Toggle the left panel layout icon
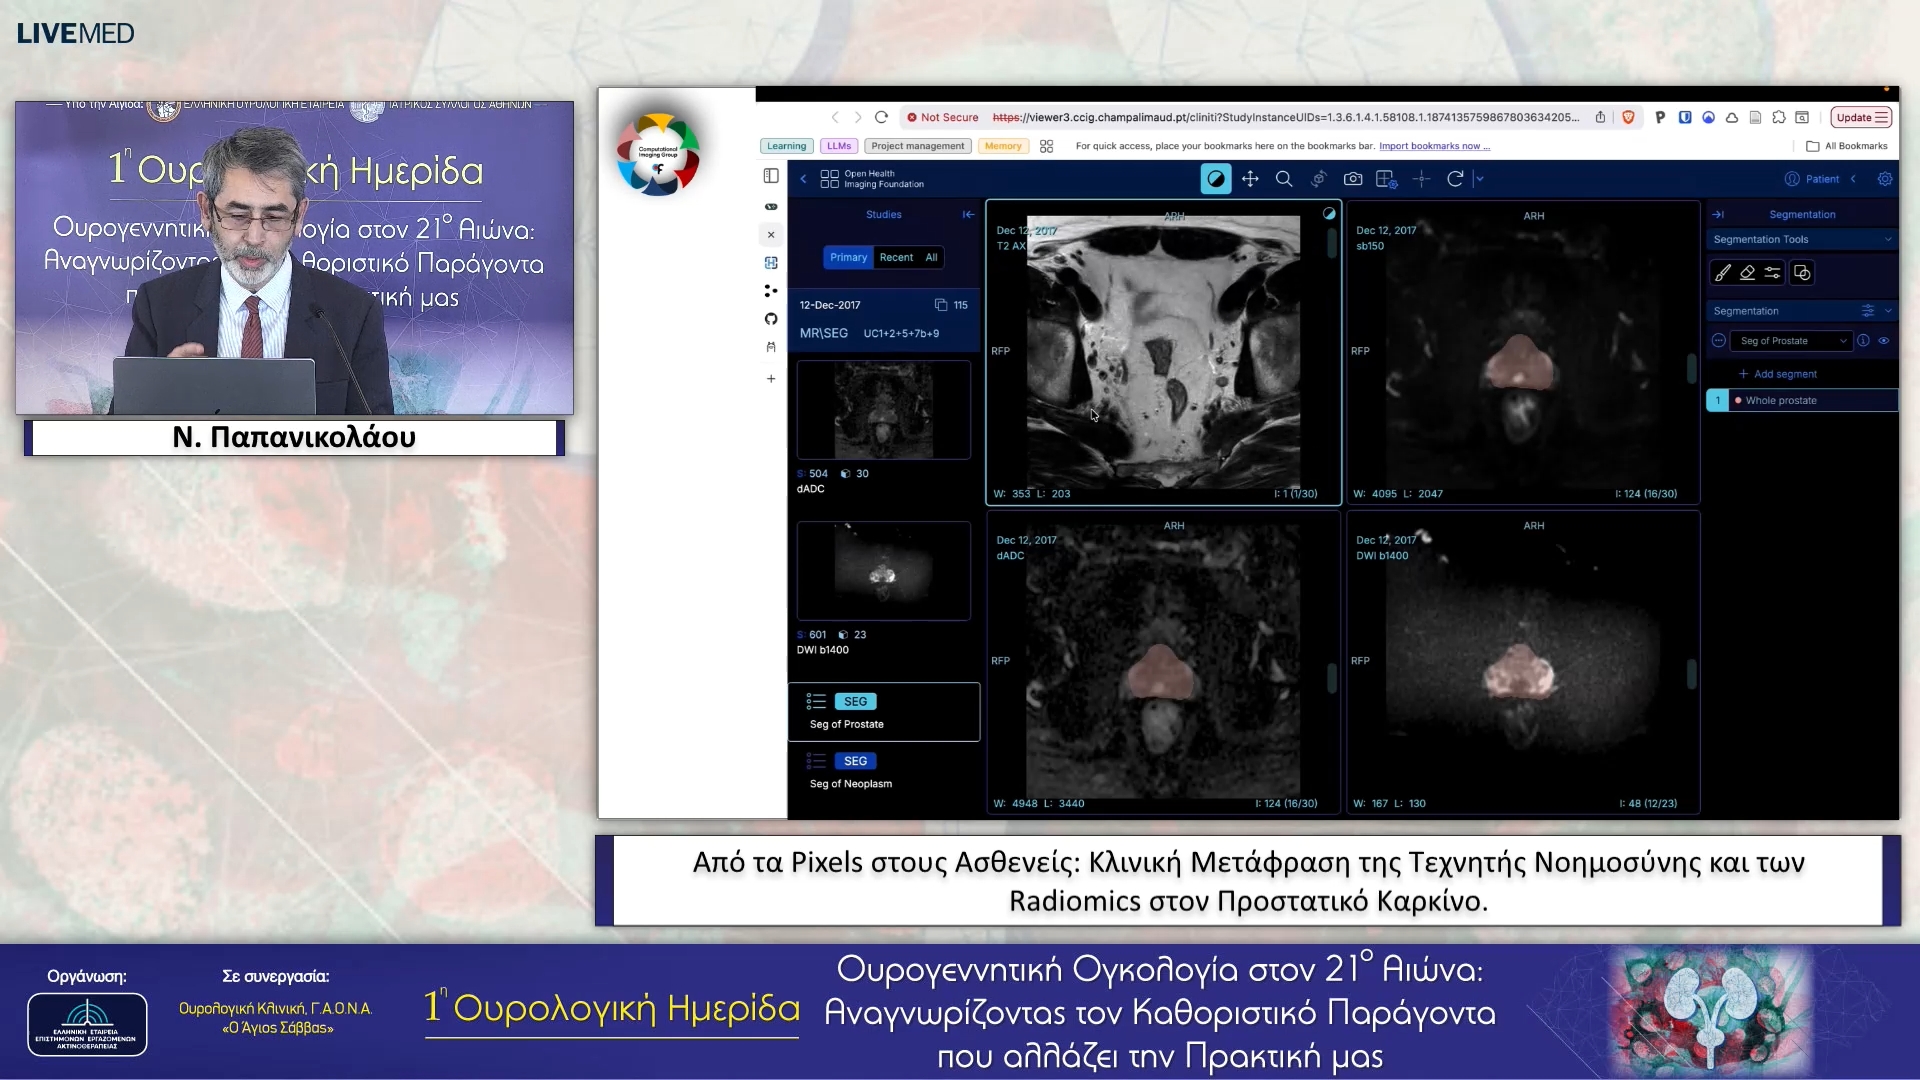 (x=771, y=176)
